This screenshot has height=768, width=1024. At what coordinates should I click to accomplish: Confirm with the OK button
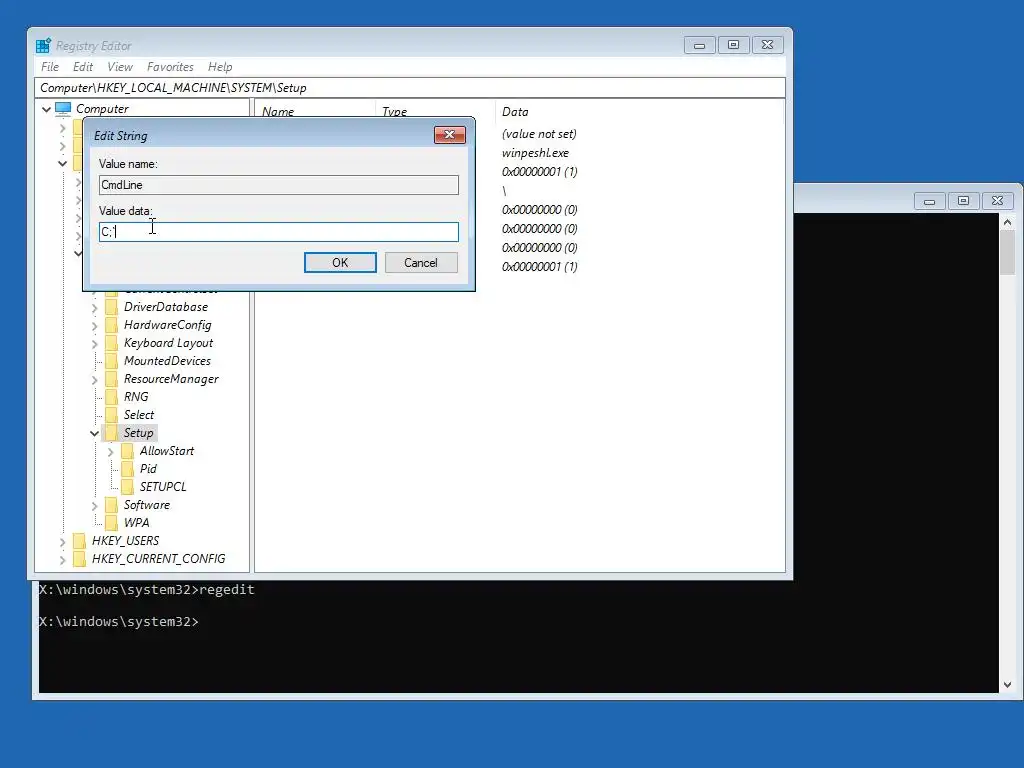pos(340,263)
